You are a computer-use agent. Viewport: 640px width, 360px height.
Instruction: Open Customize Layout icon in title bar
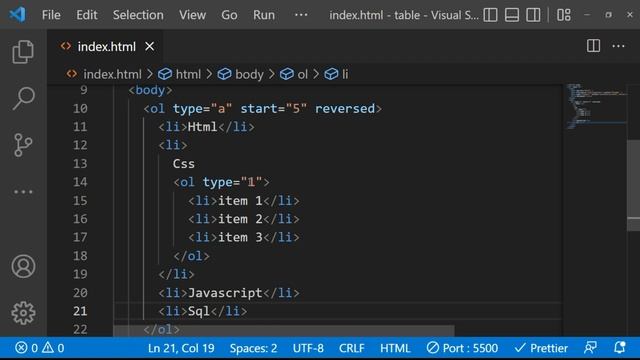[x=564, y=15]
